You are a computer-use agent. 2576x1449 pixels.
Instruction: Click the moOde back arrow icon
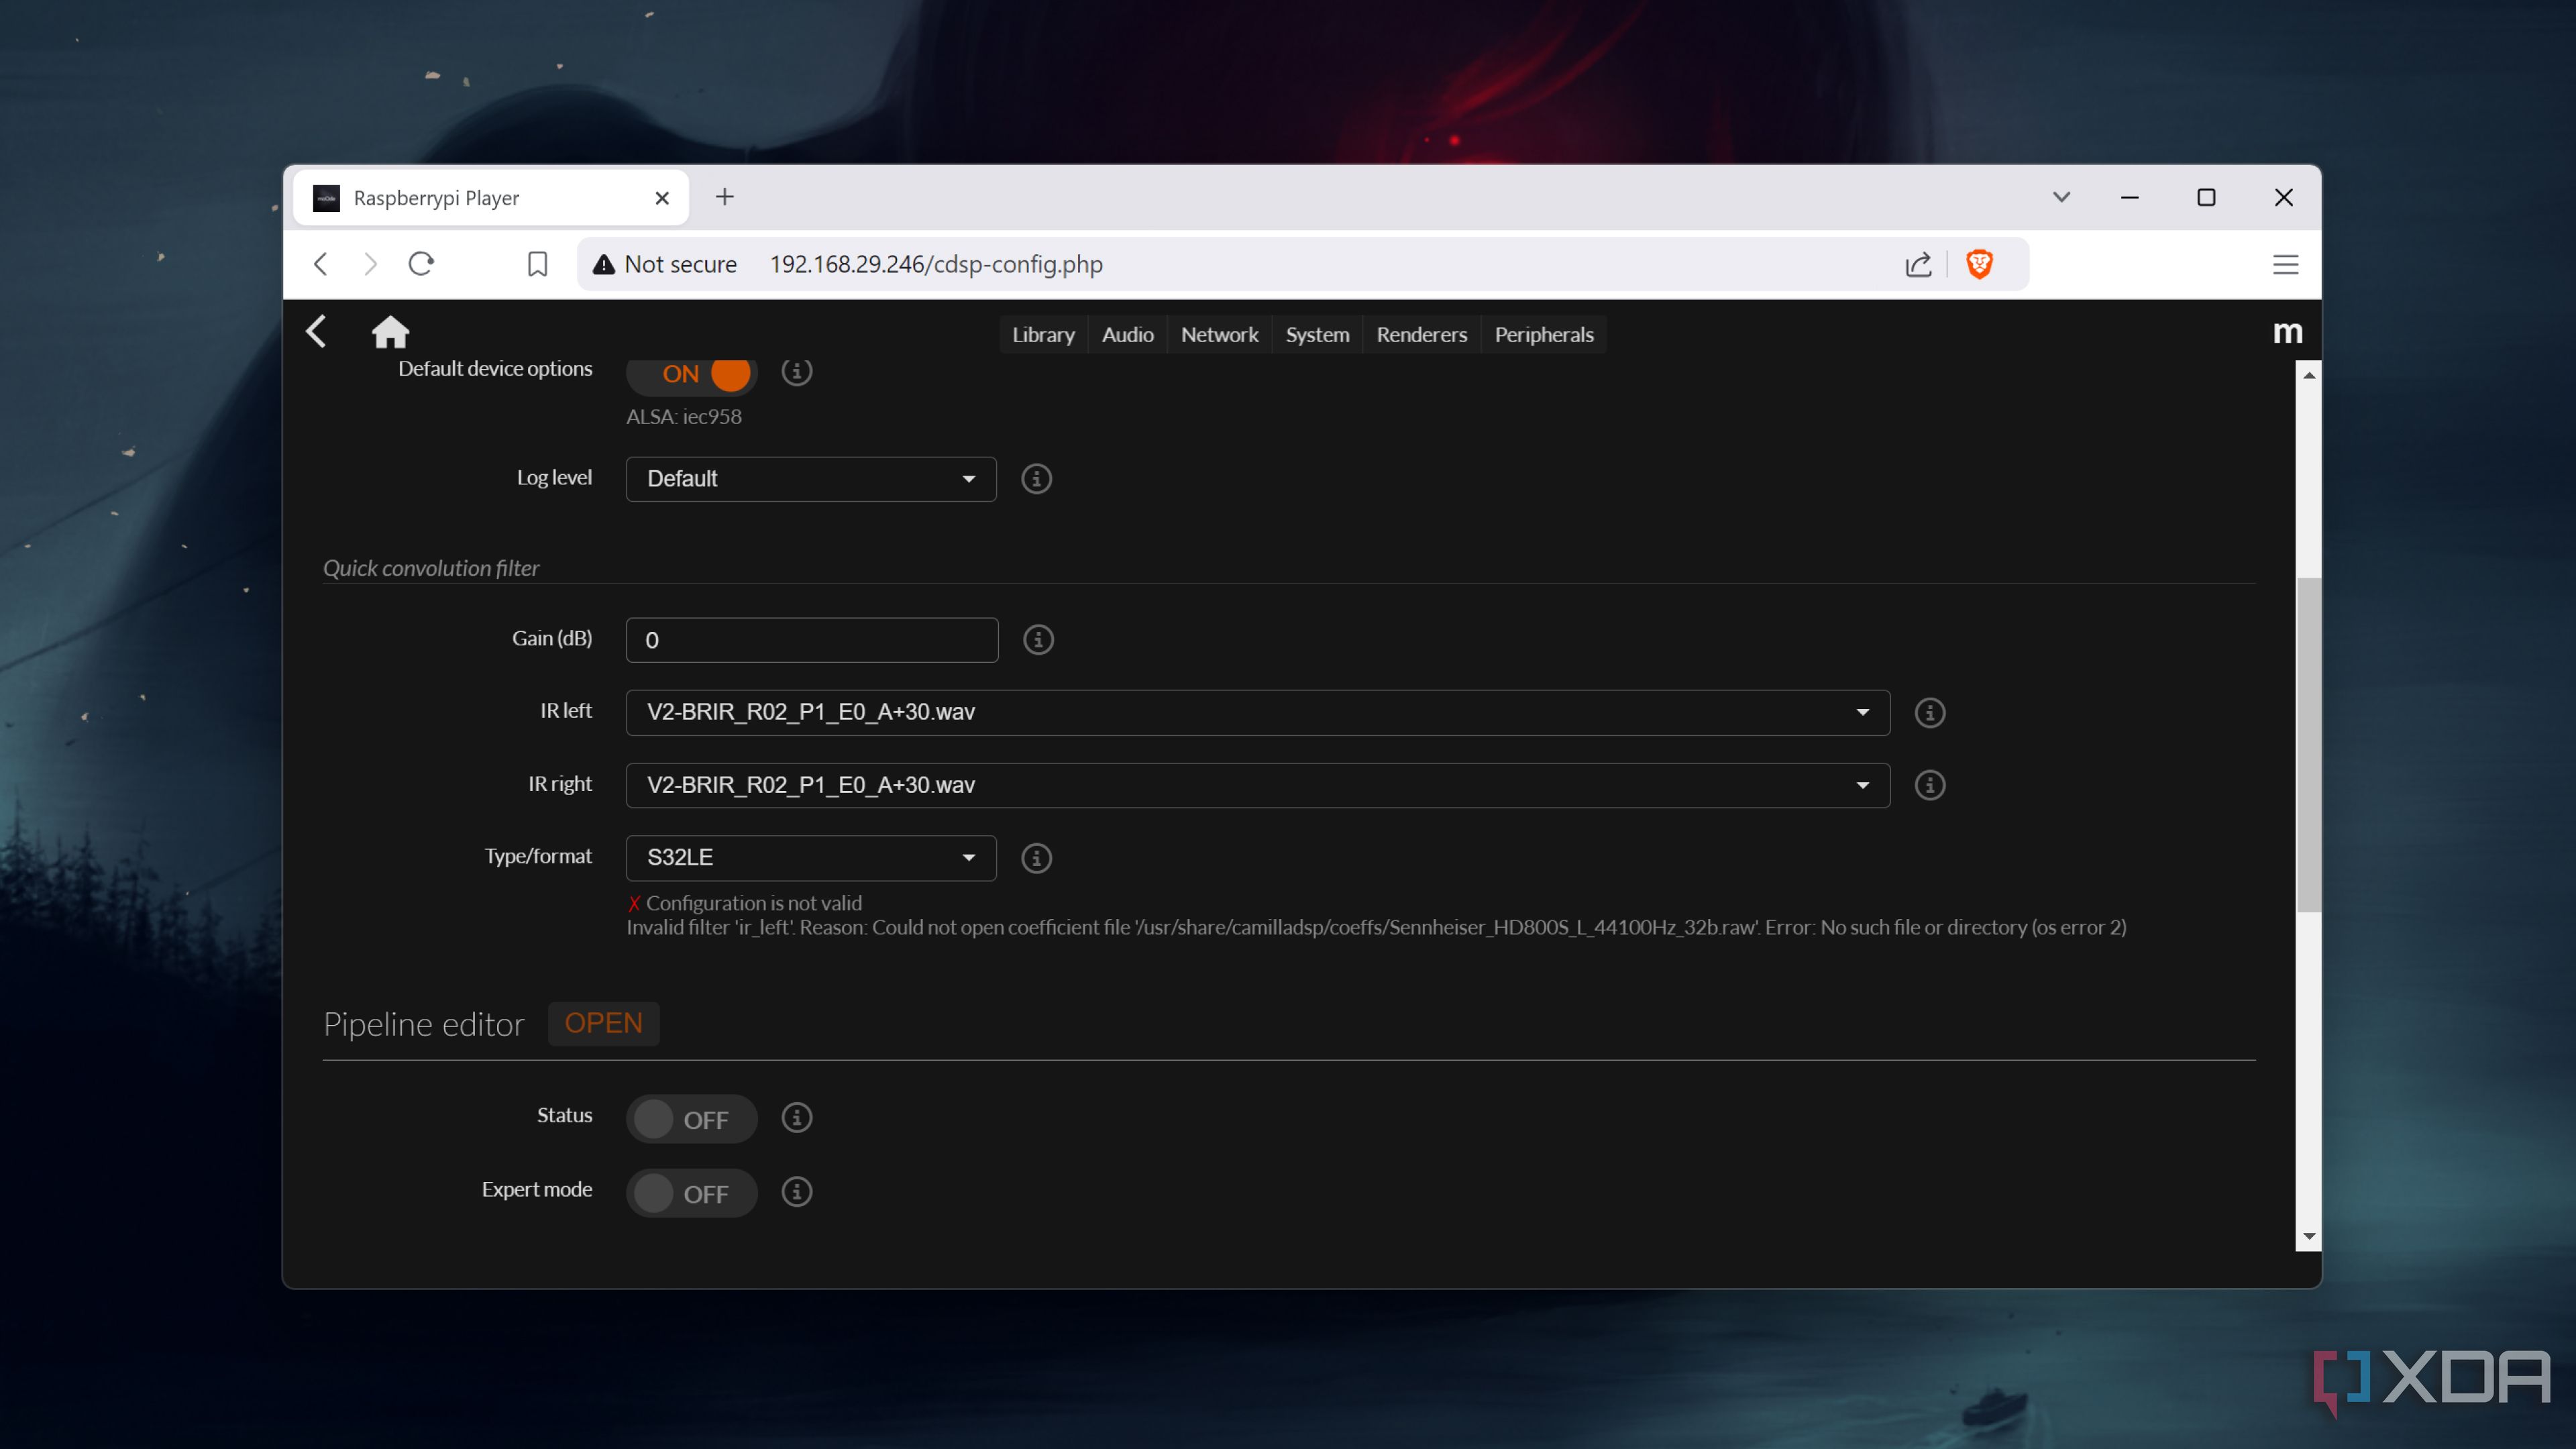(316, 331)
